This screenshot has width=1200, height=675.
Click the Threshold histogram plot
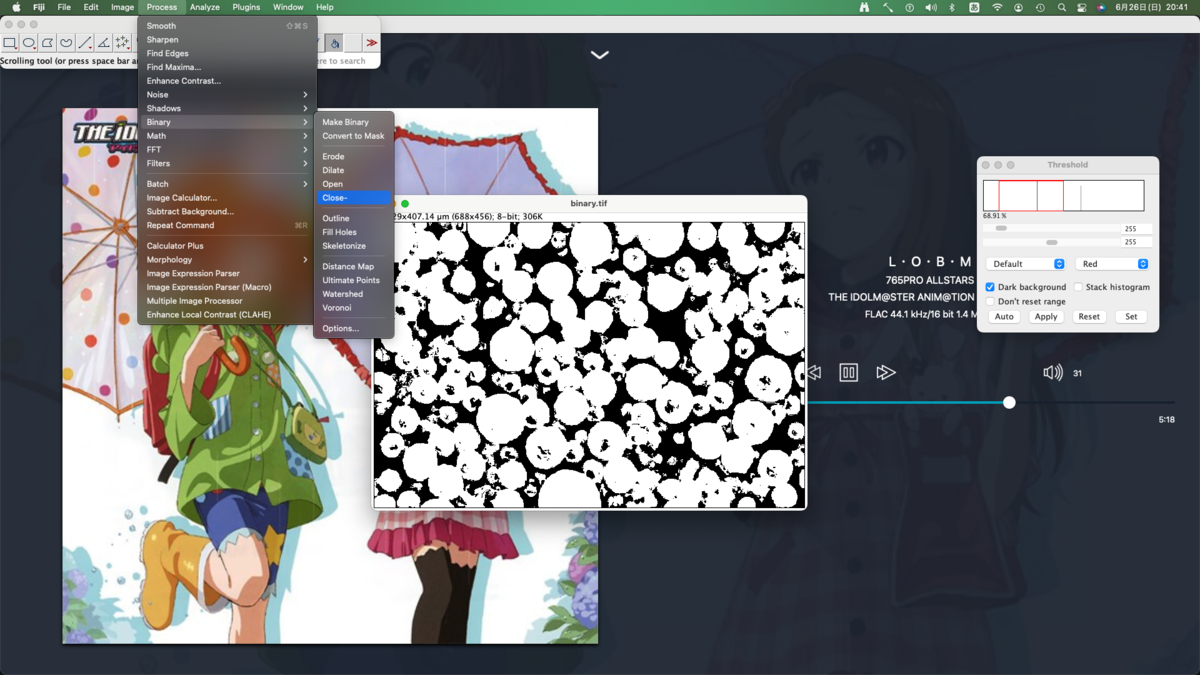point(1064,196)
